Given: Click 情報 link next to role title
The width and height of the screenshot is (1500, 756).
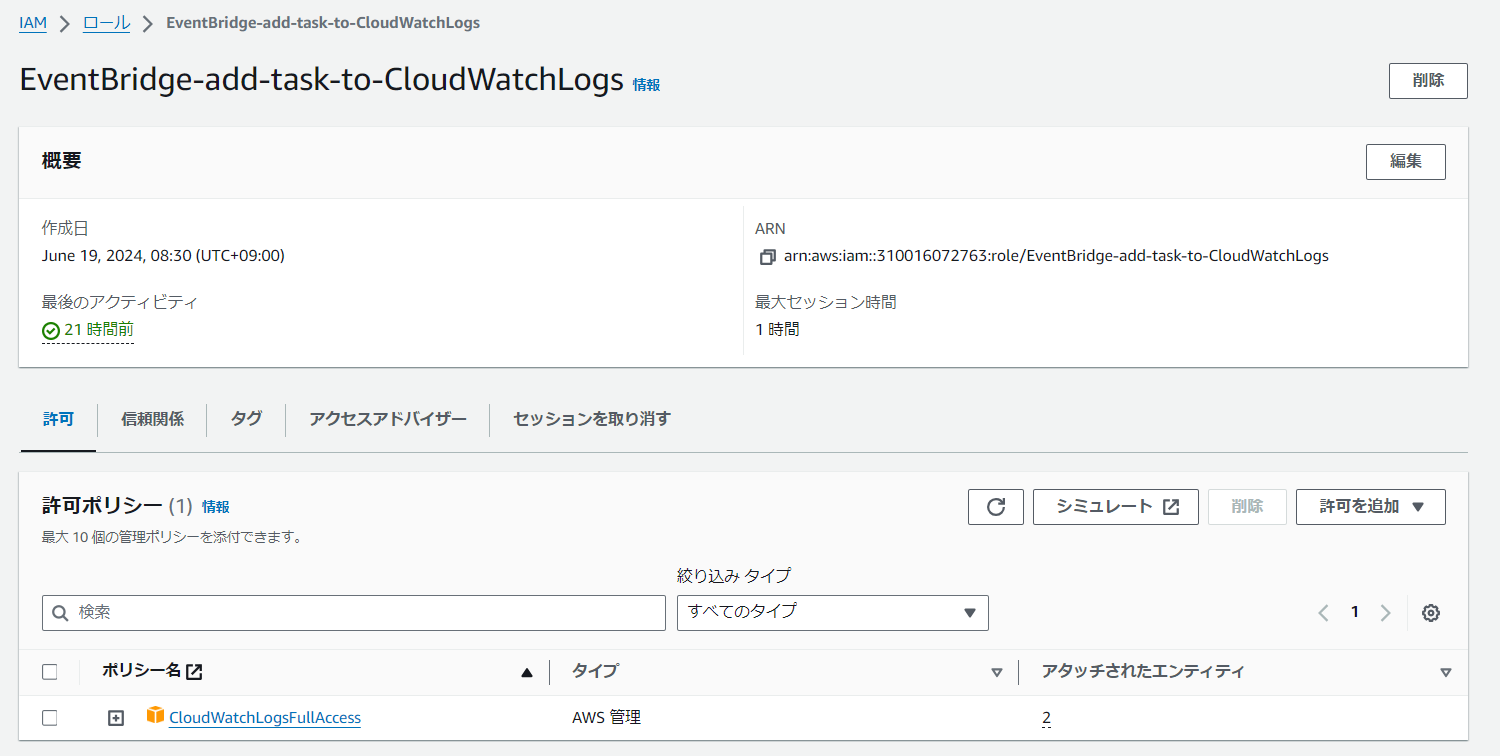Looking at the screenshot, I should point(646,85).
